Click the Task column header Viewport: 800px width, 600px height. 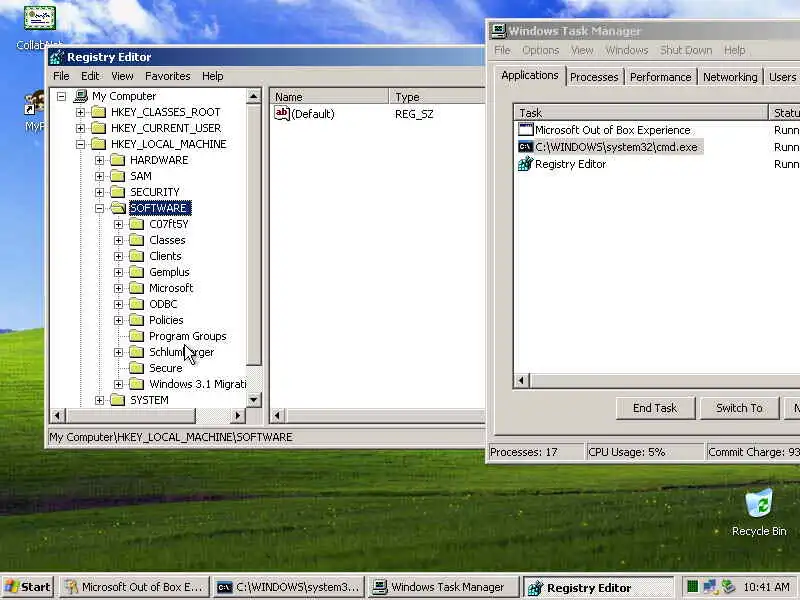(641, 113)
